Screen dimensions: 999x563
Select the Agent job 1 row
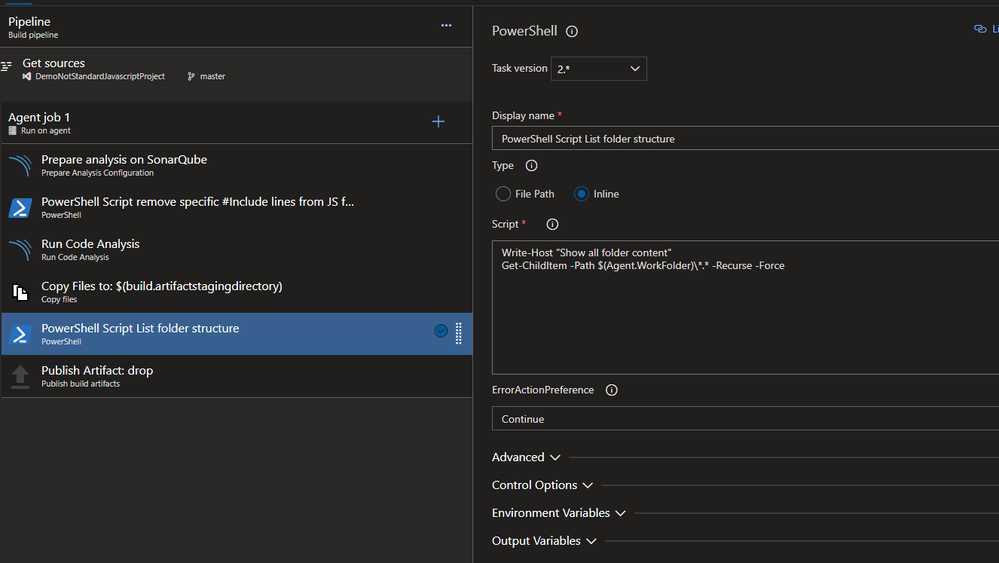coord(236,122)
